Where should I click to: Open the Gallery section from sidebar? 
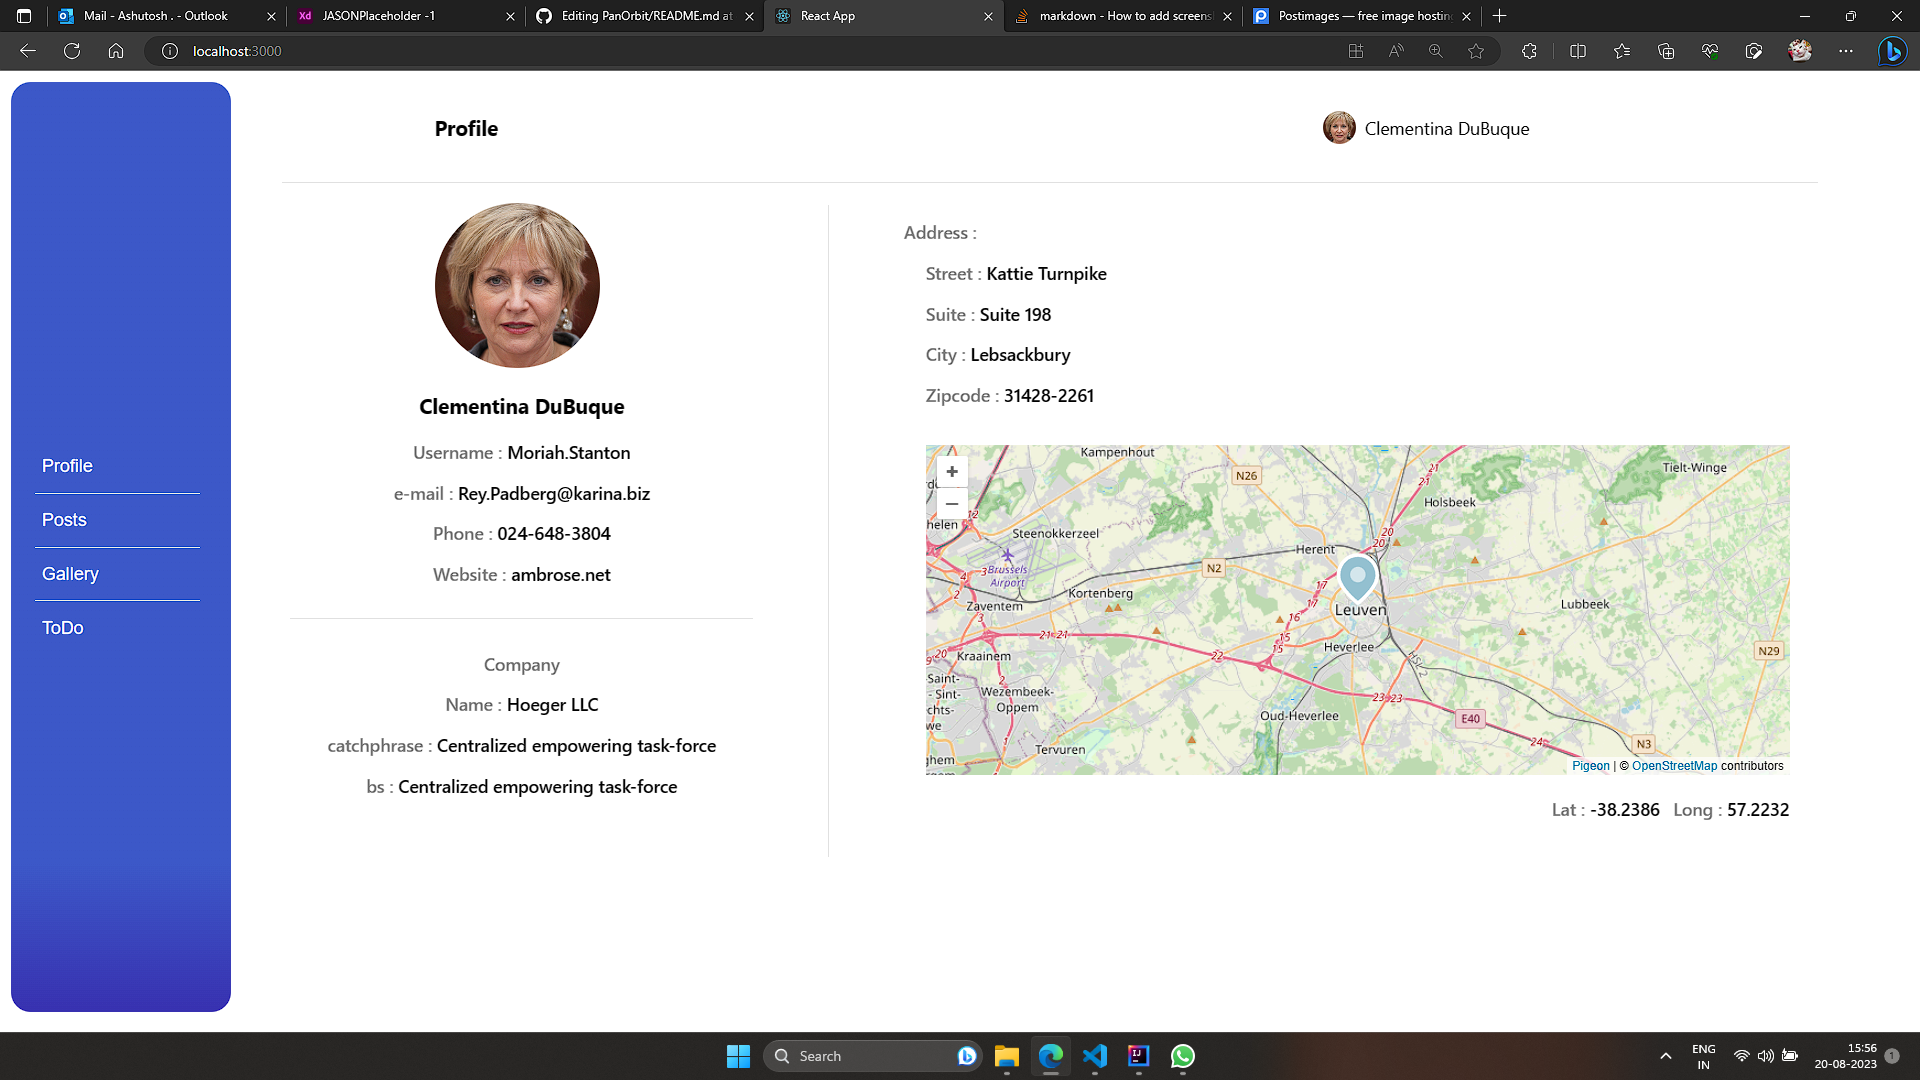70,573
